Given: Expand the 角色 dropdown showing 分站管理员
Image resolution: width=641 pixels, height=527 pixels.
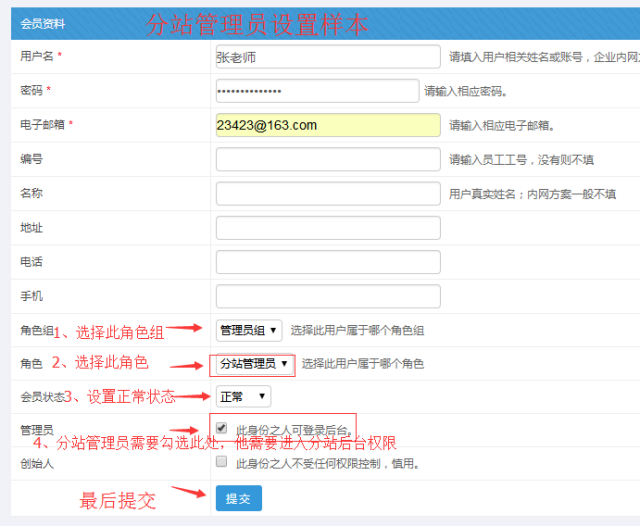Looking at the screenshot, I should click(253, 363).
